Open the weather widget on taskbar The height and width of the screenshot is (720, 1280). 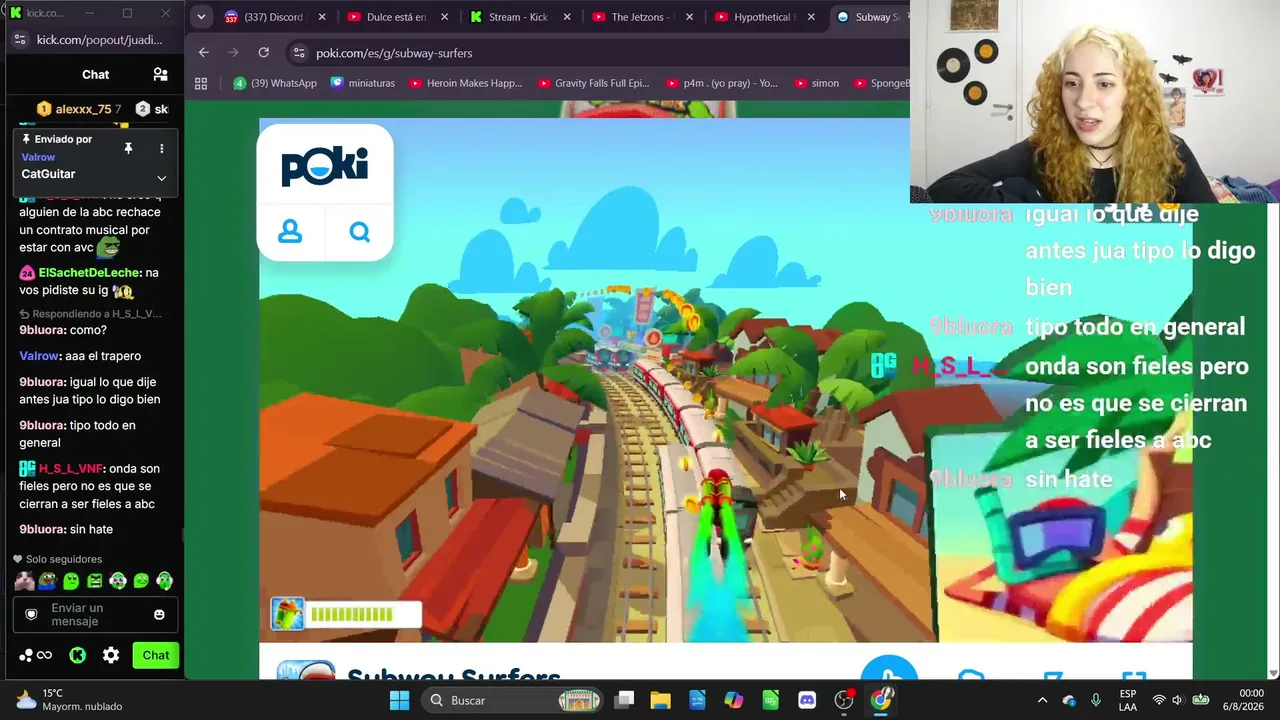point(68,700)
